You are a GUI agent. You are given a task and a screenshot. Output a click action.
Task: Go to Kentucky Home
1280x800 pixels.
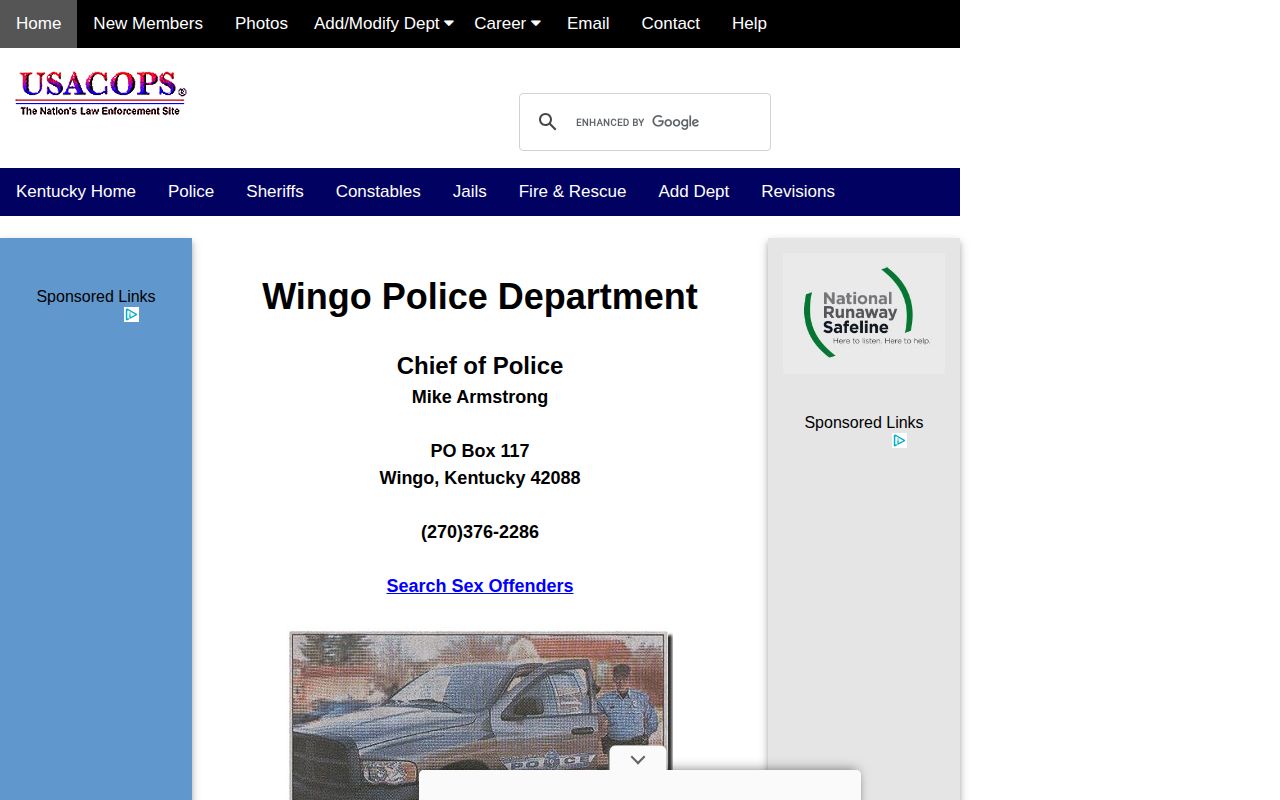point(76,192)
